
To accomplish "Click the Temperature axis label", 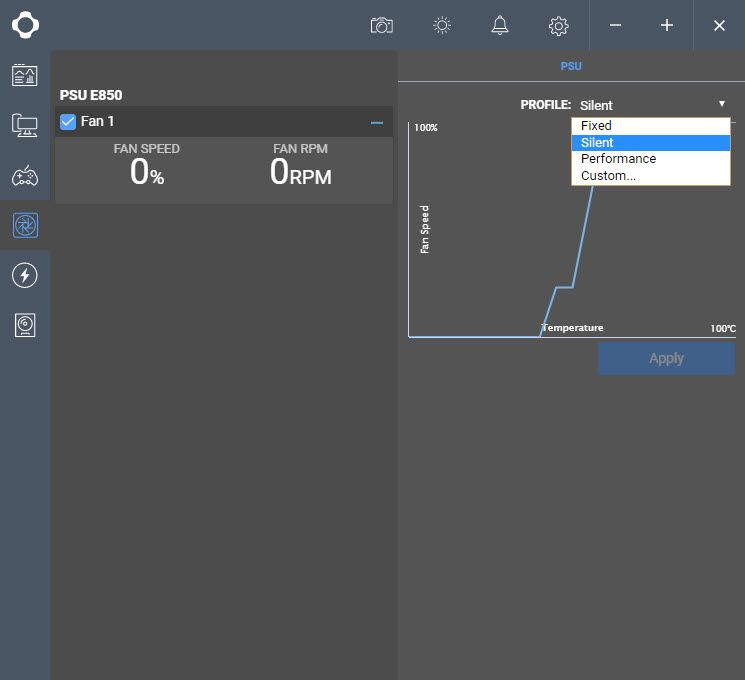I will point(573,328).
